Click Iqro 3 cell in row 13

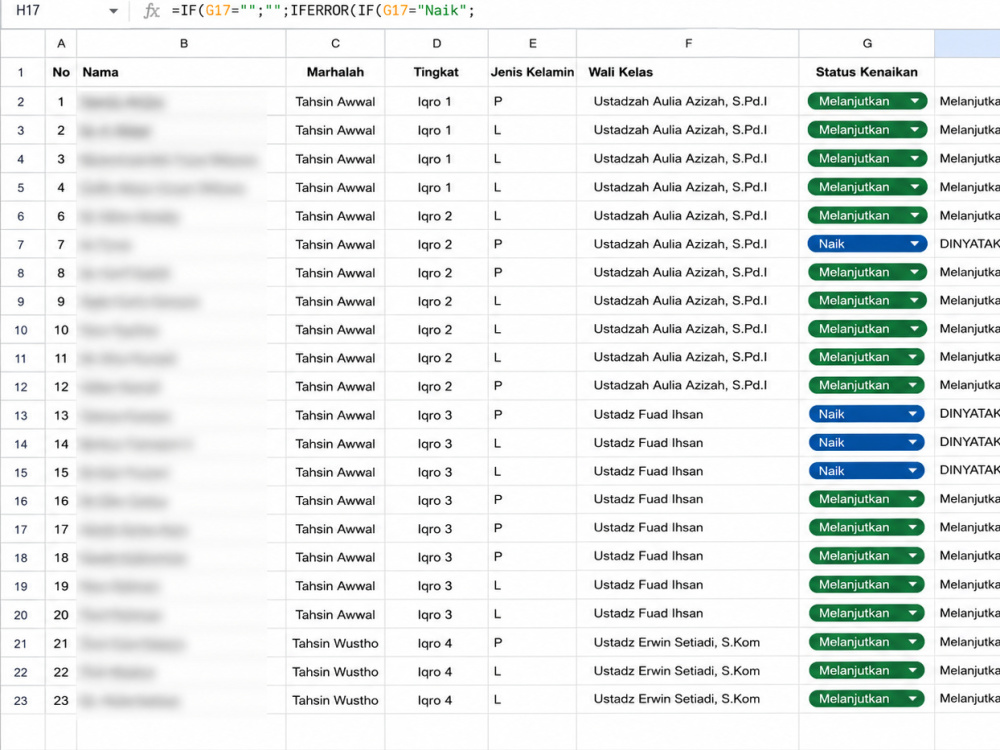pos(436,415)
